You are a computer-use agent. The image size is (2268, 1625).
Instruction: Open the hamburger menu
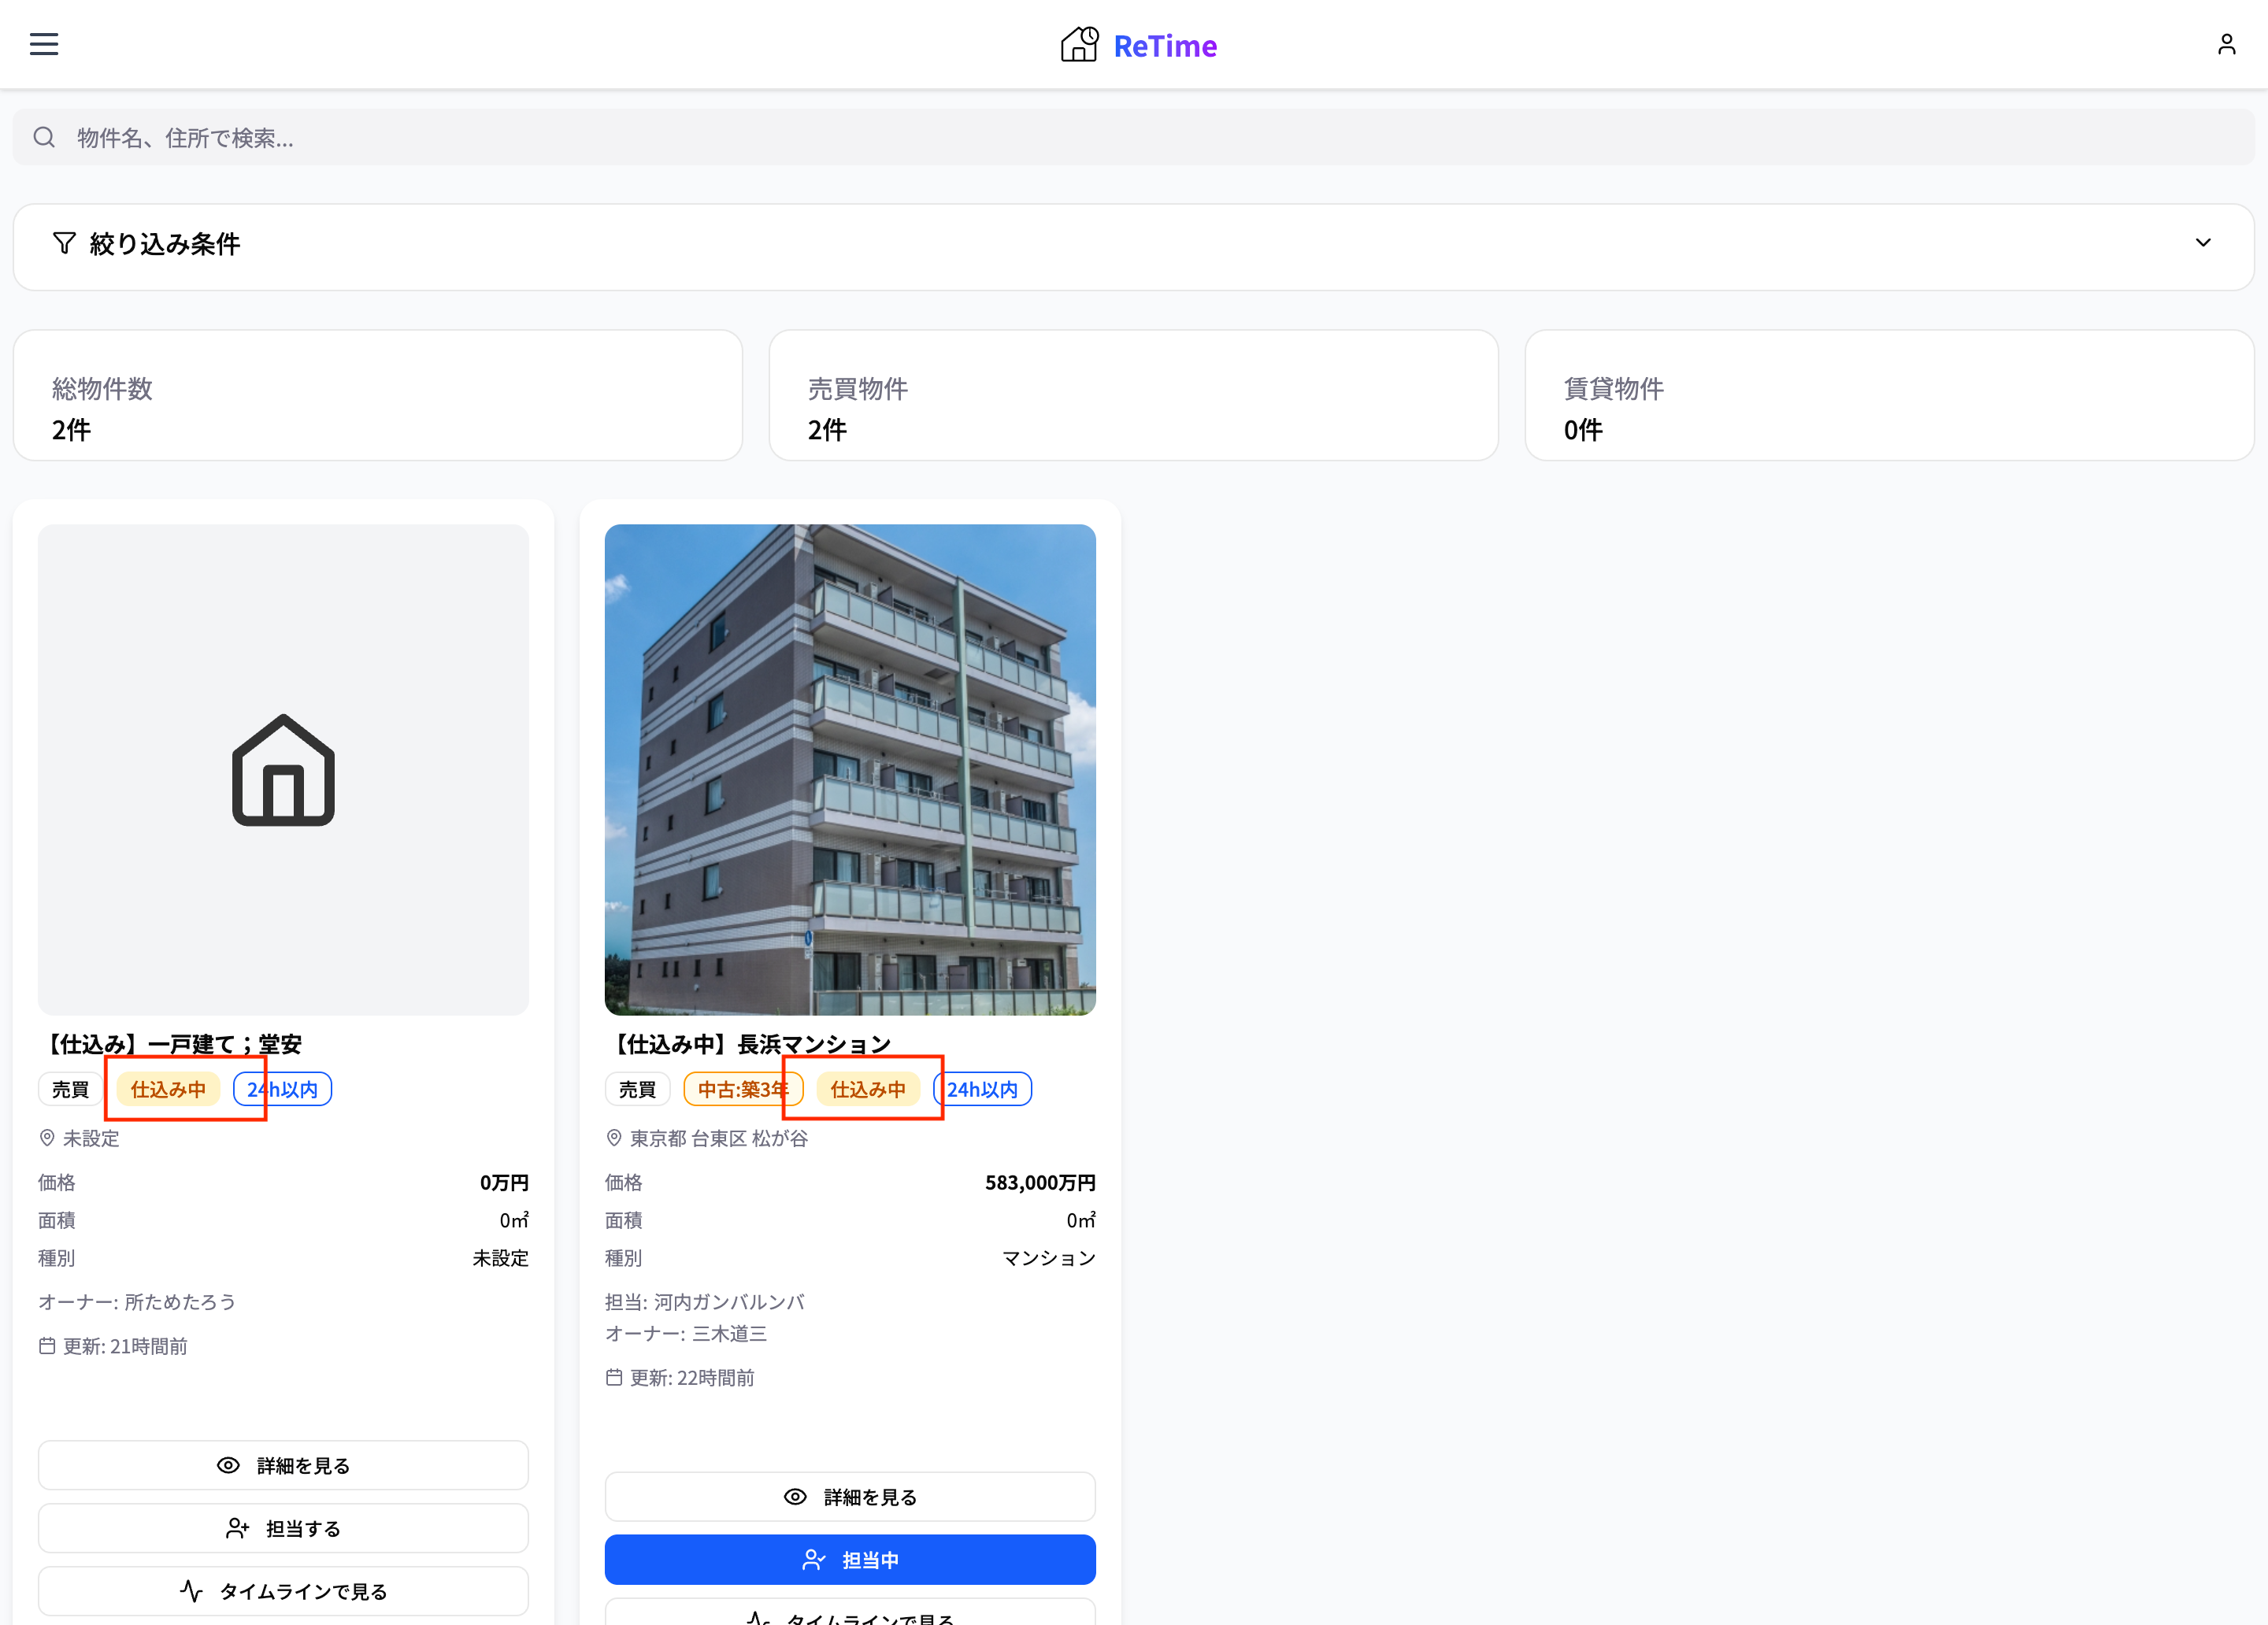44,44
